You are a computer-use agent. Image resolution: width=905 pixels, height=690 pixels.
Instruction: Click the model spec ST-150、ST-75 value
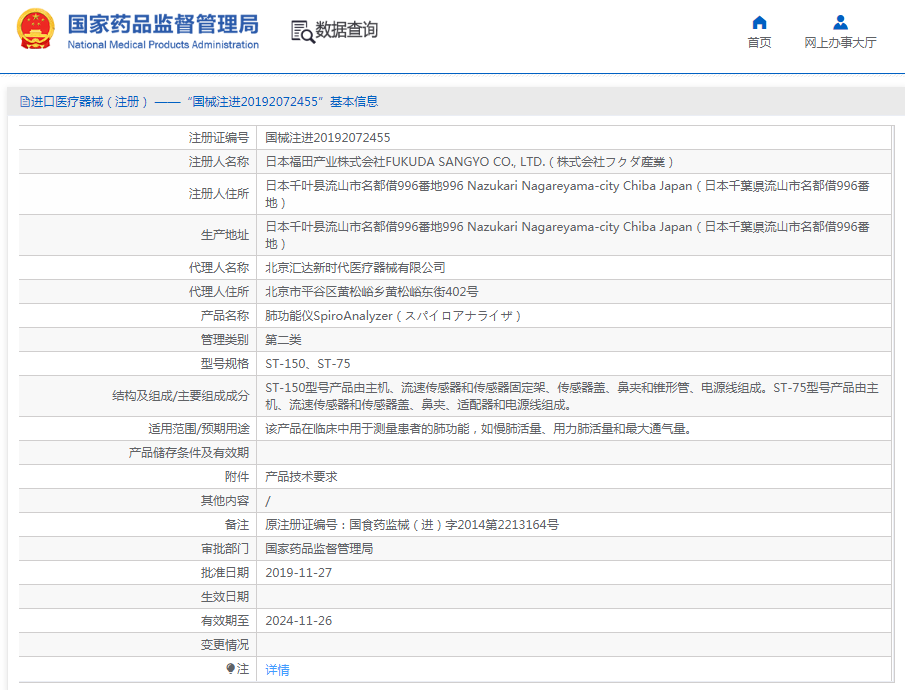click(307, 364)
